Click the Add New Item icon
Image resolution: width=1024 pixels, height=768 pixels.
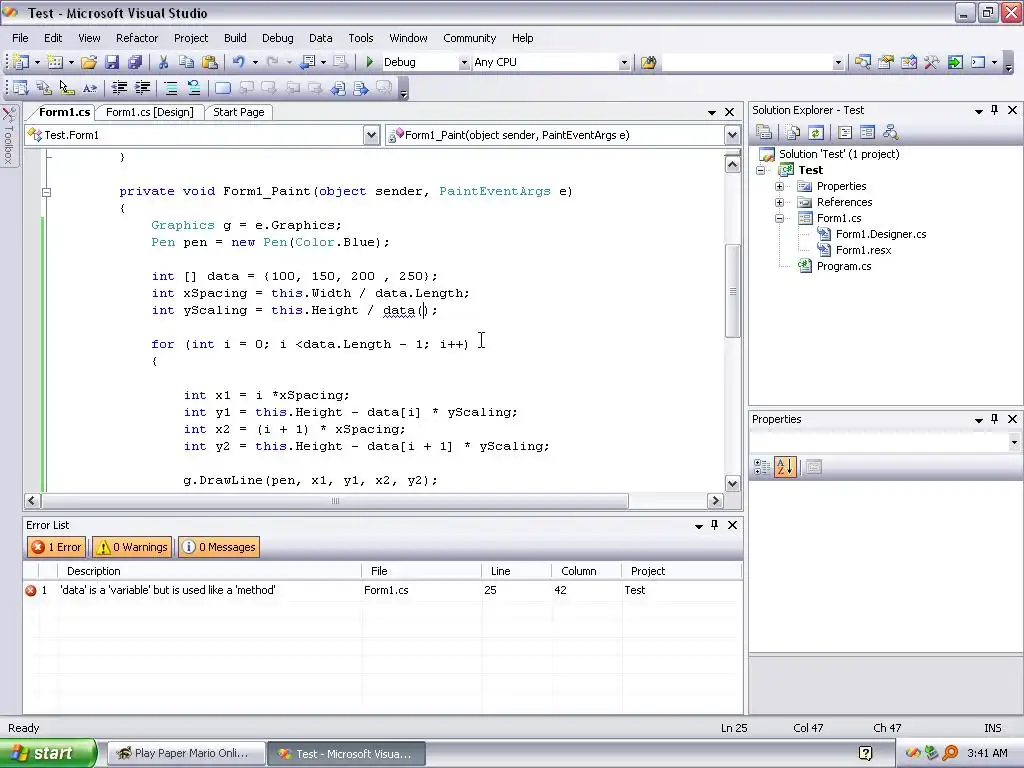pyautogui.click(x=55, y=62)
